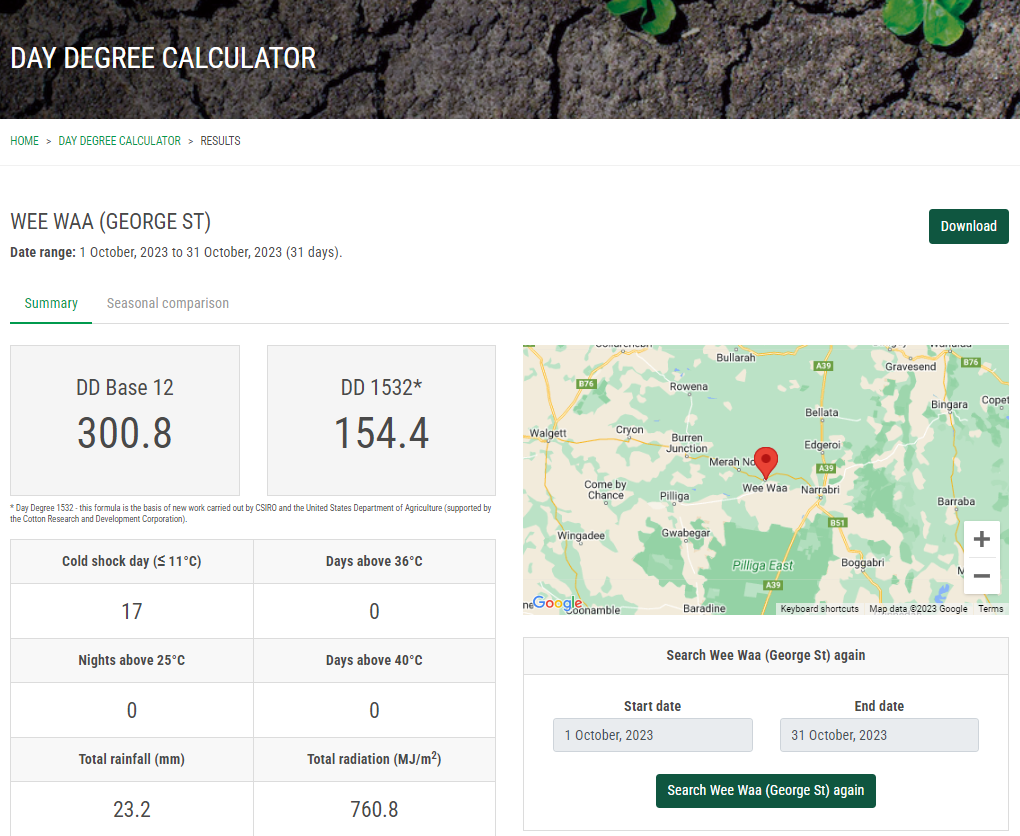
Task: Zoom out on the map
Action: [x=982, y=575]
